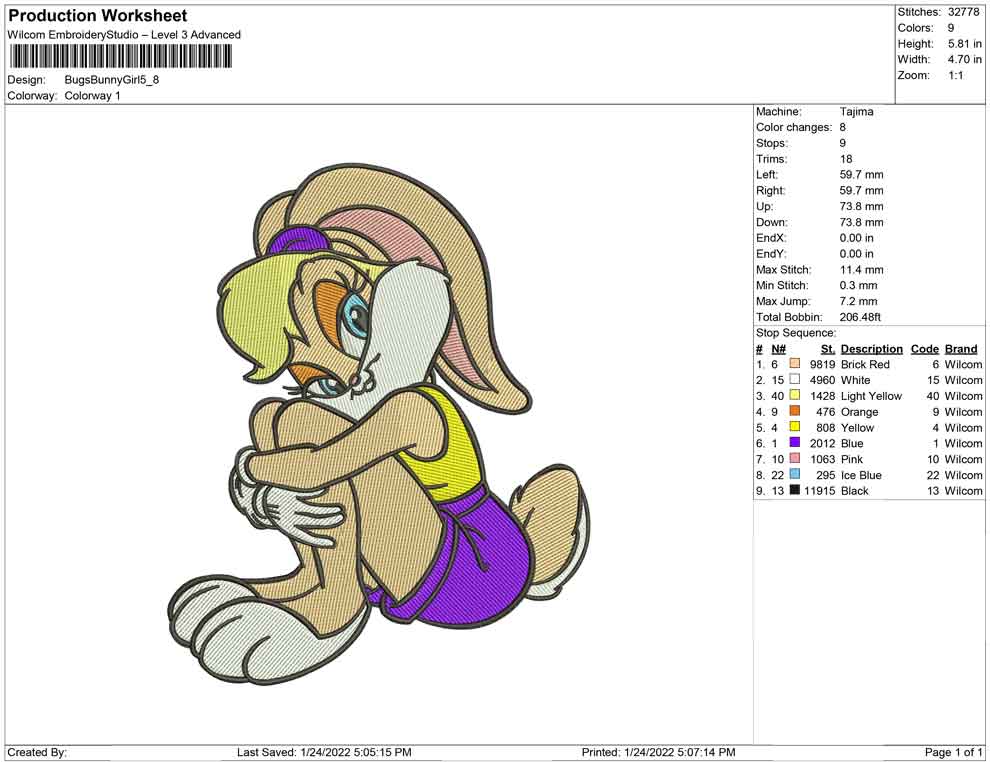Click the Ice Blue color swatch
This screenshot has width=990, height=762.
click(x=795, y=474)
